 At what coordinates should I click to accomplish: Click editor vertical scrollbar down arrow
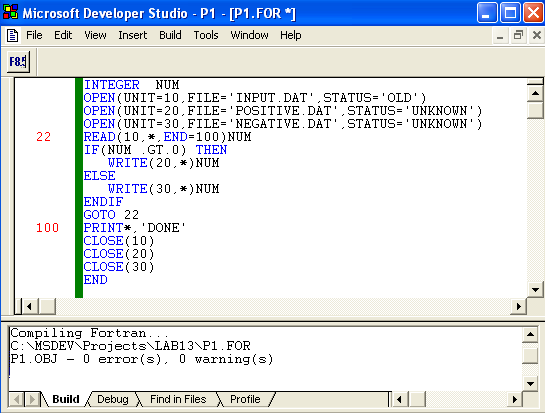(535, 289)
